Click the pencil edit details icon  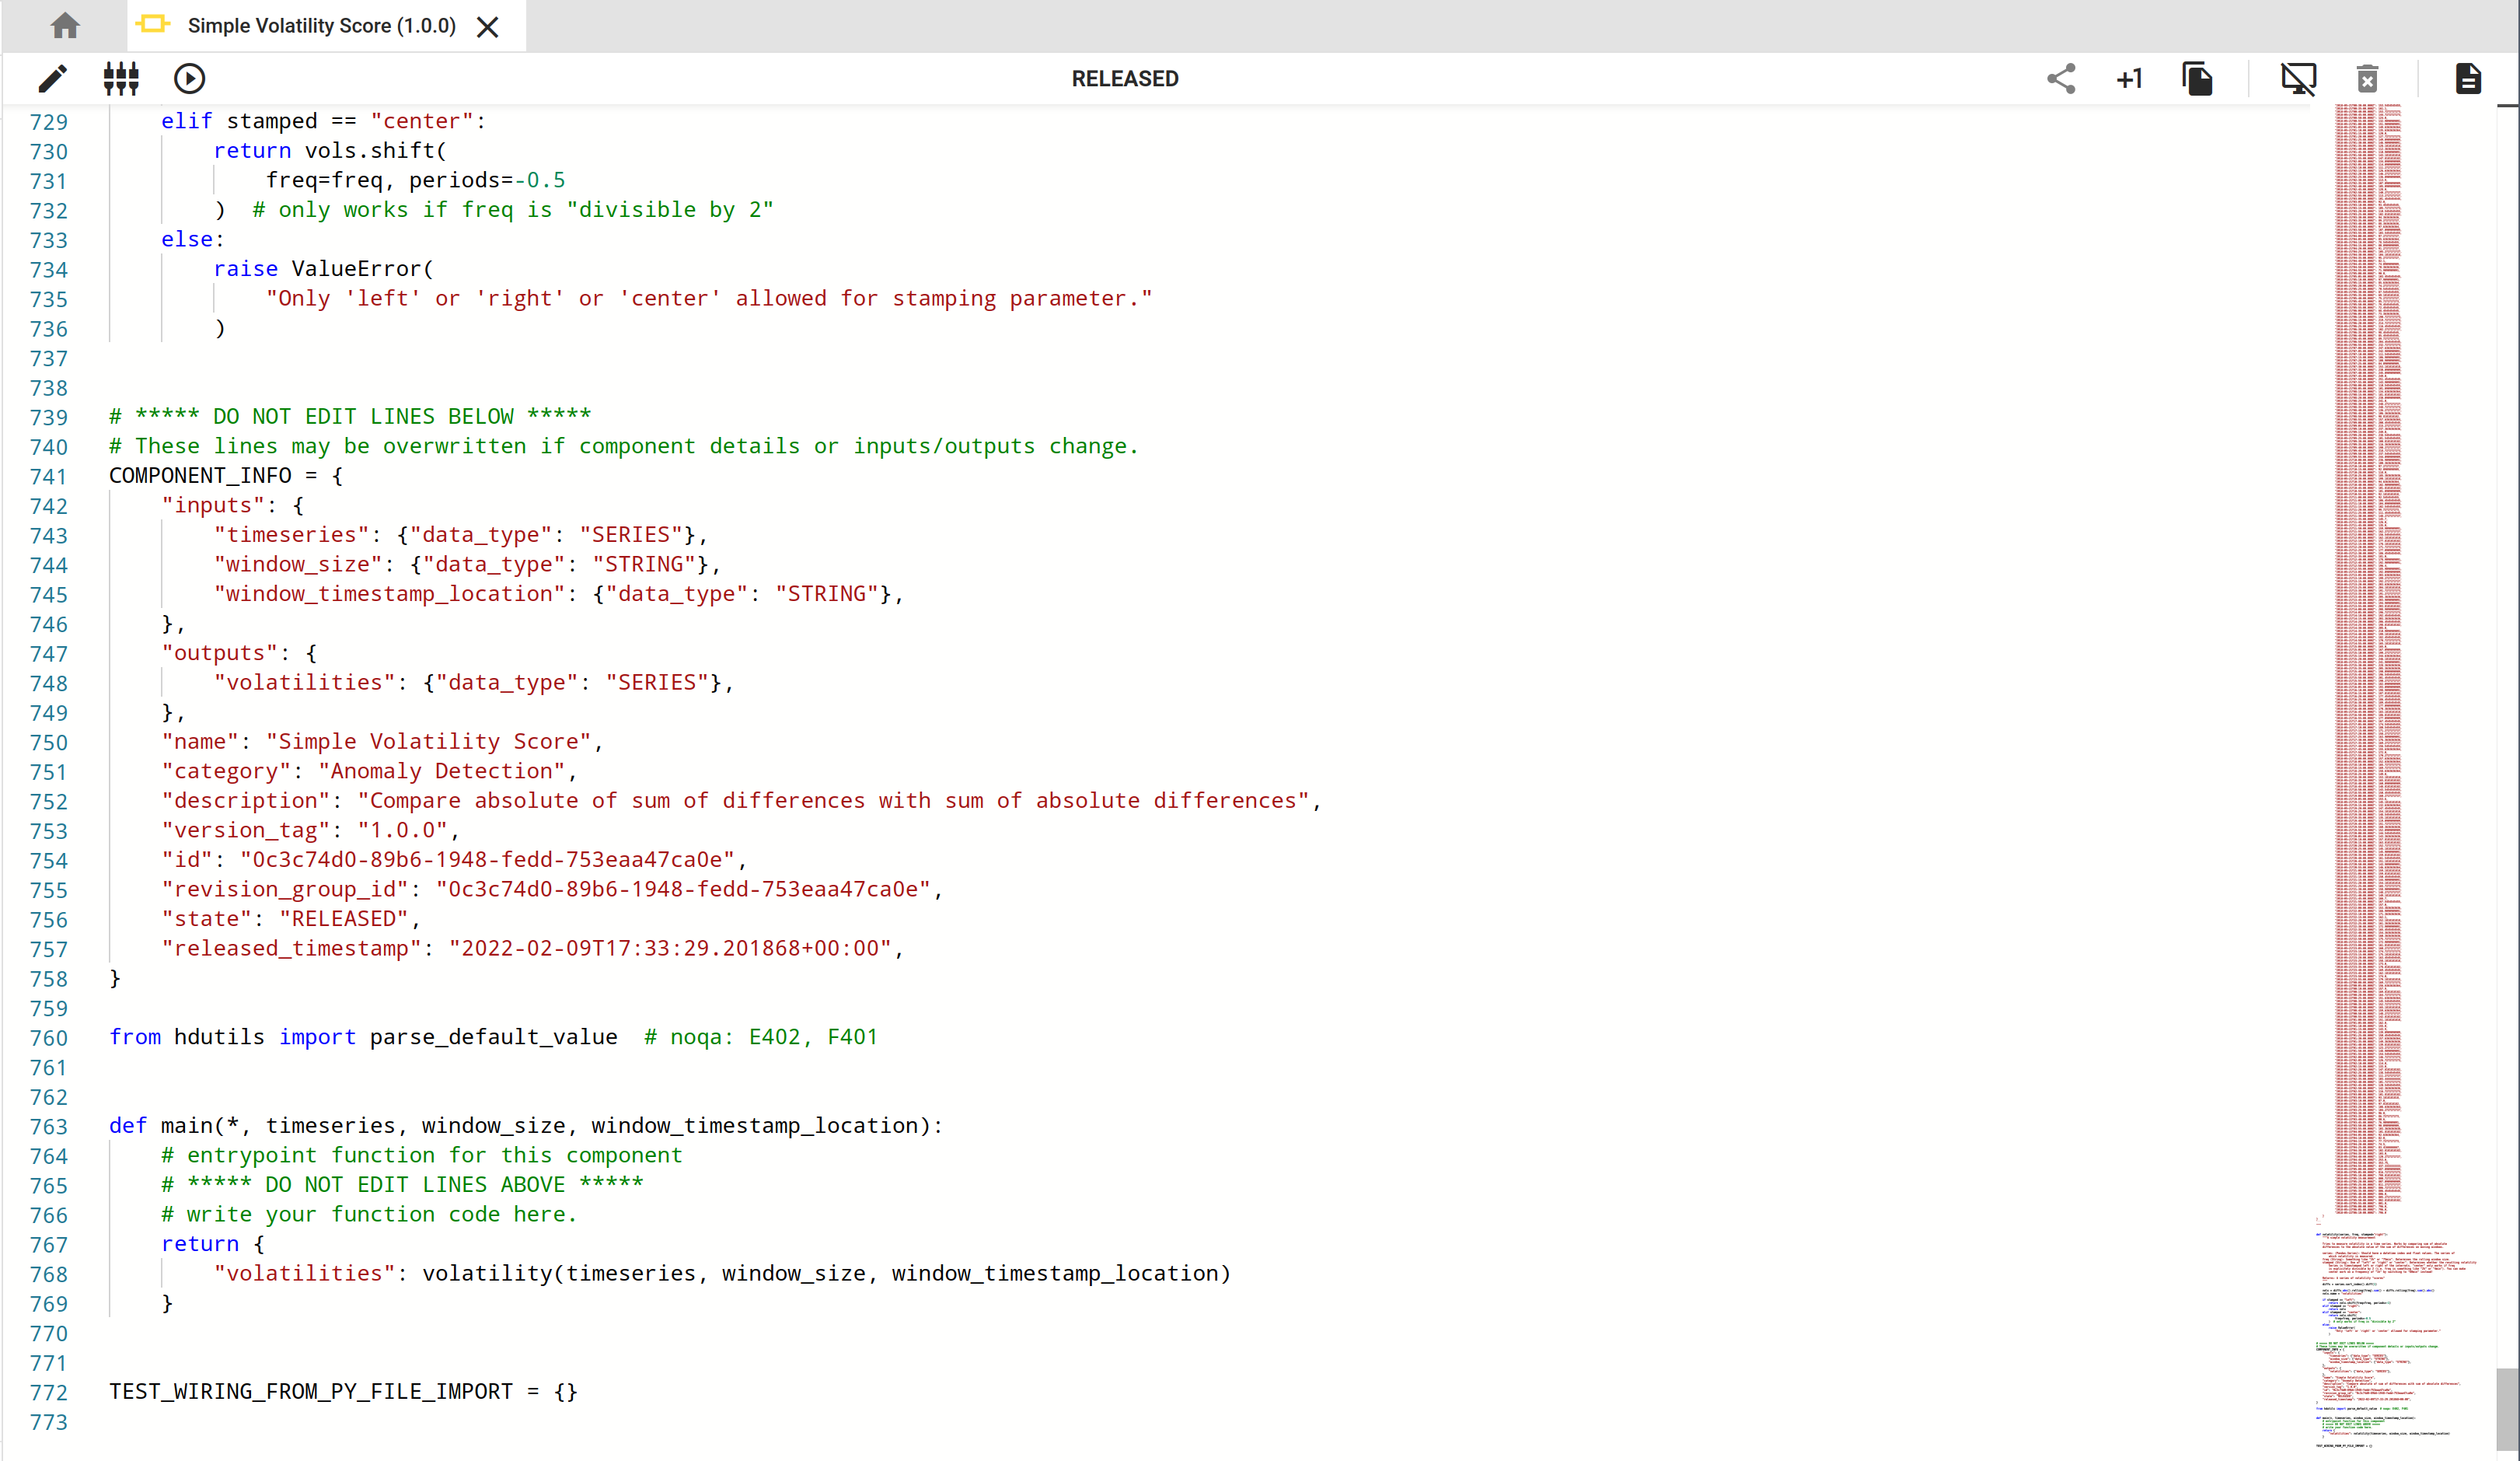point(52,79)
